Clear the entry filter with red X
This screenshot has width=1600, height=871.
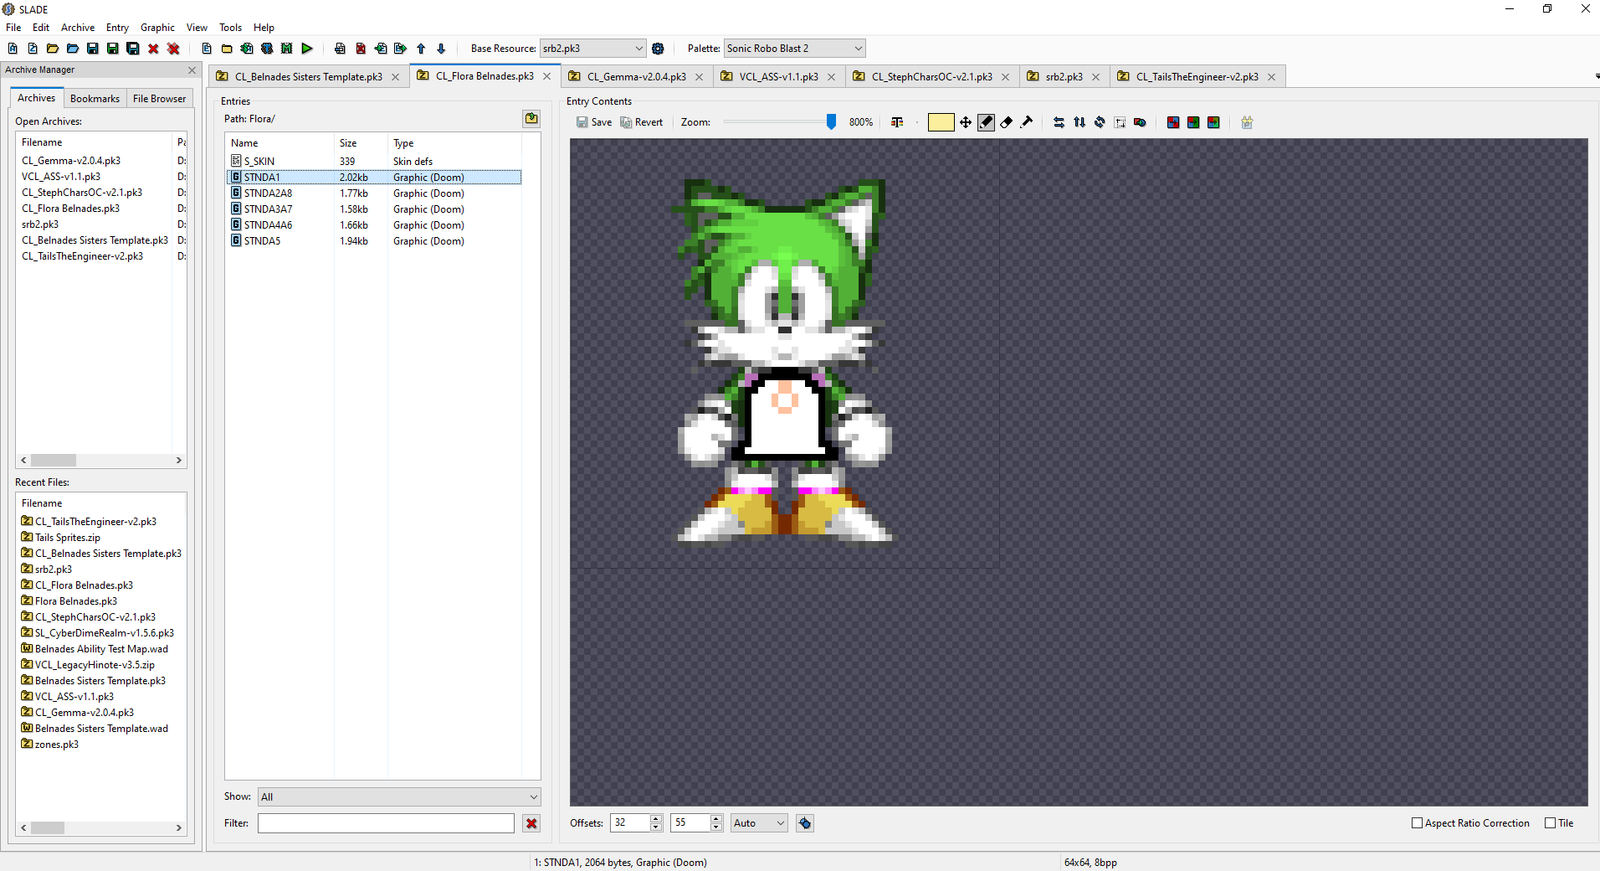pyautogui.click(x=531, y=823)
